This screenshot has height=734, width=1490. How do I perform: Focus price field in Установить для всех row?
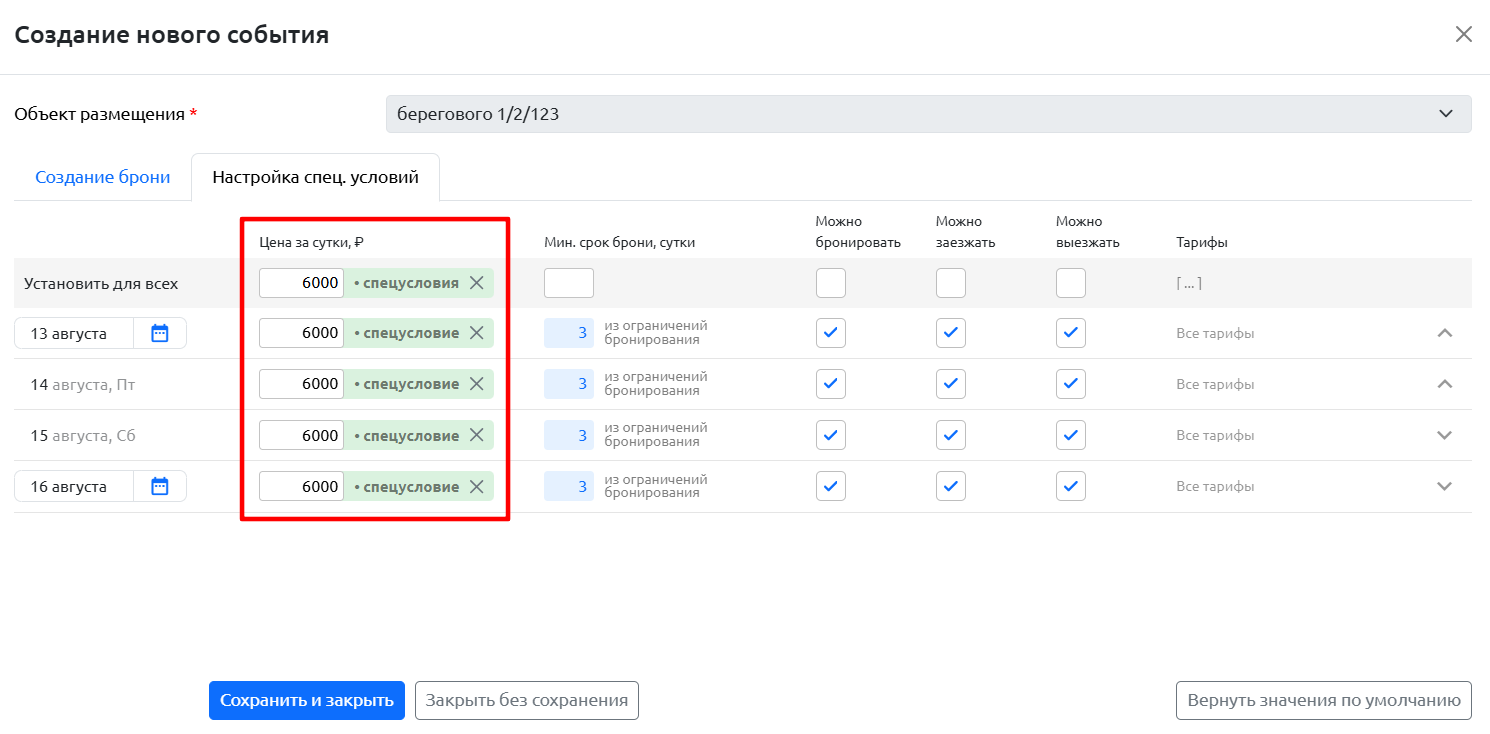[x=301, y=283]
